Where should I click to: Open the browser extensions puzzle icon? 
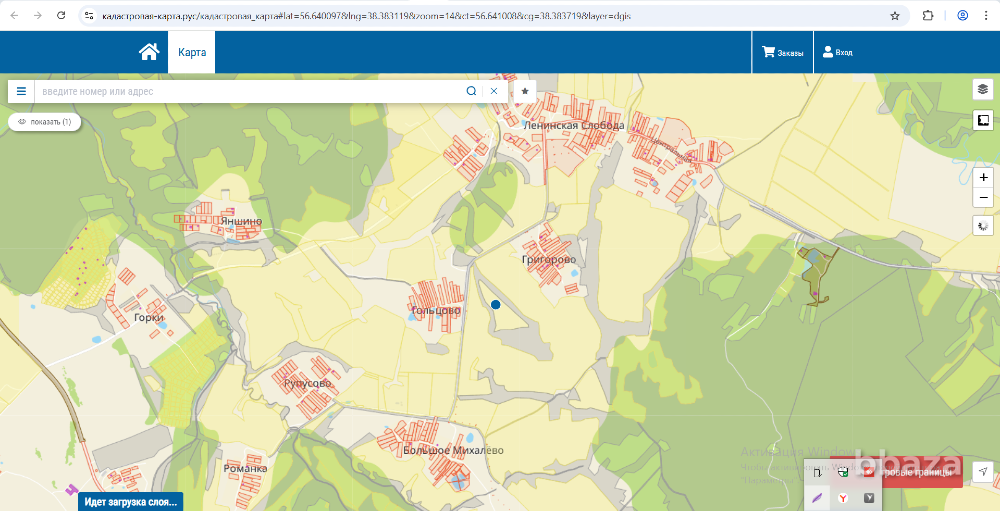click(928, 16)
